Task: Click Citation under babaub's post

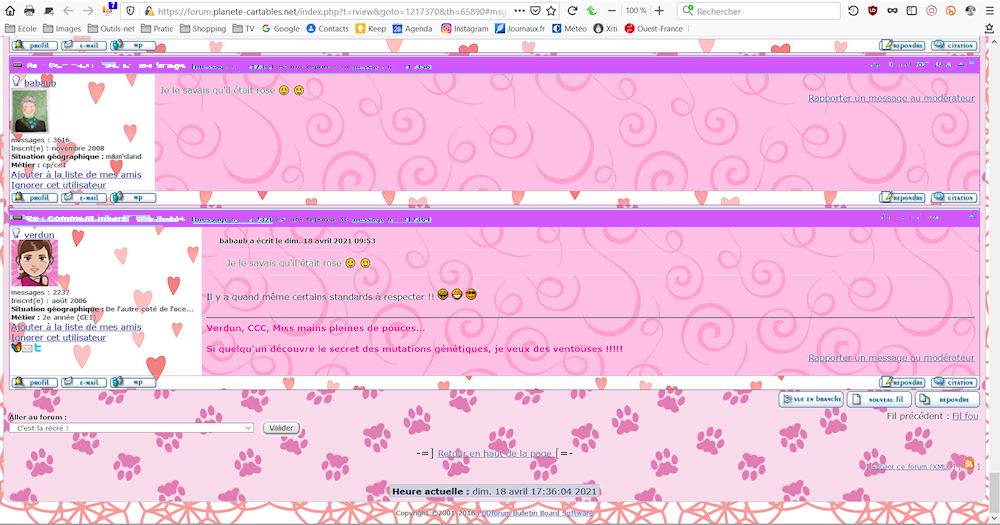Action: [954, 198]
